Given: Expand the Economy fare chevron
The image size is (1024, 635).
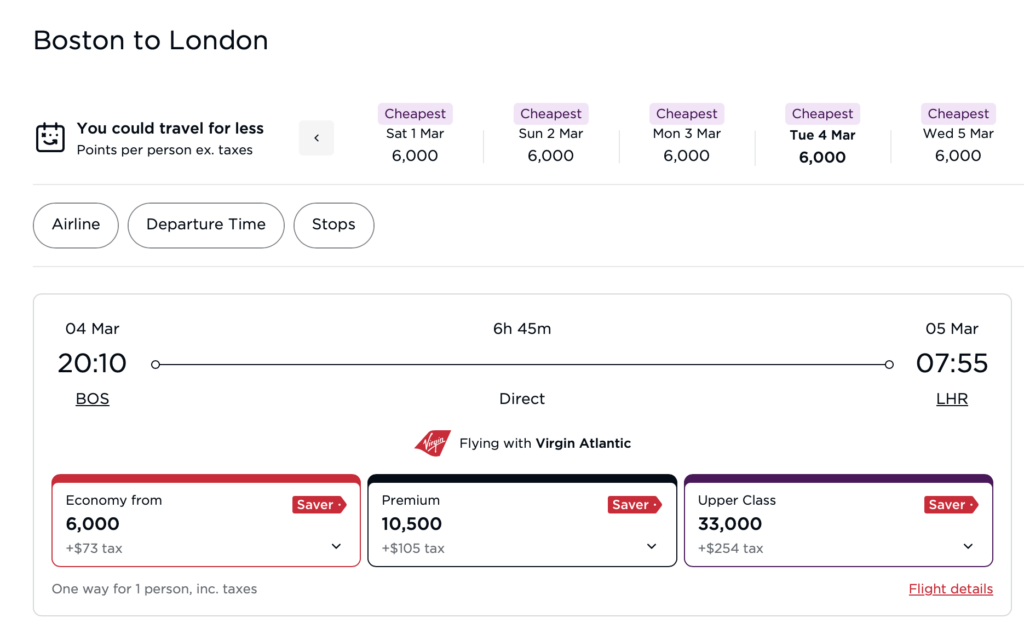Looking at the screenshot, I should pos(336,547).
